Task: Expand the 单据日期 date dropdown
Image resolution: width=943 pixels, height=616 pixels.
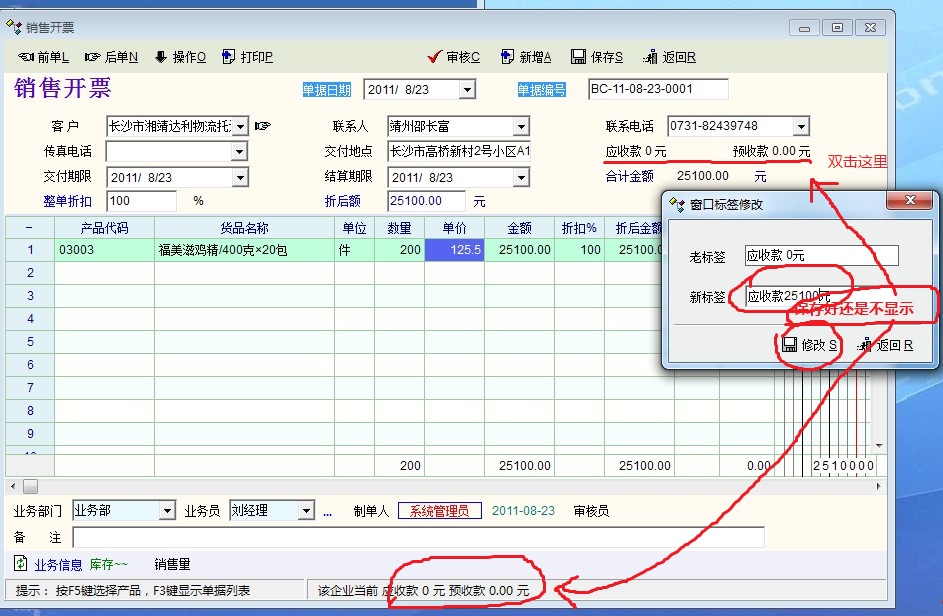Action: pos(466,90)
